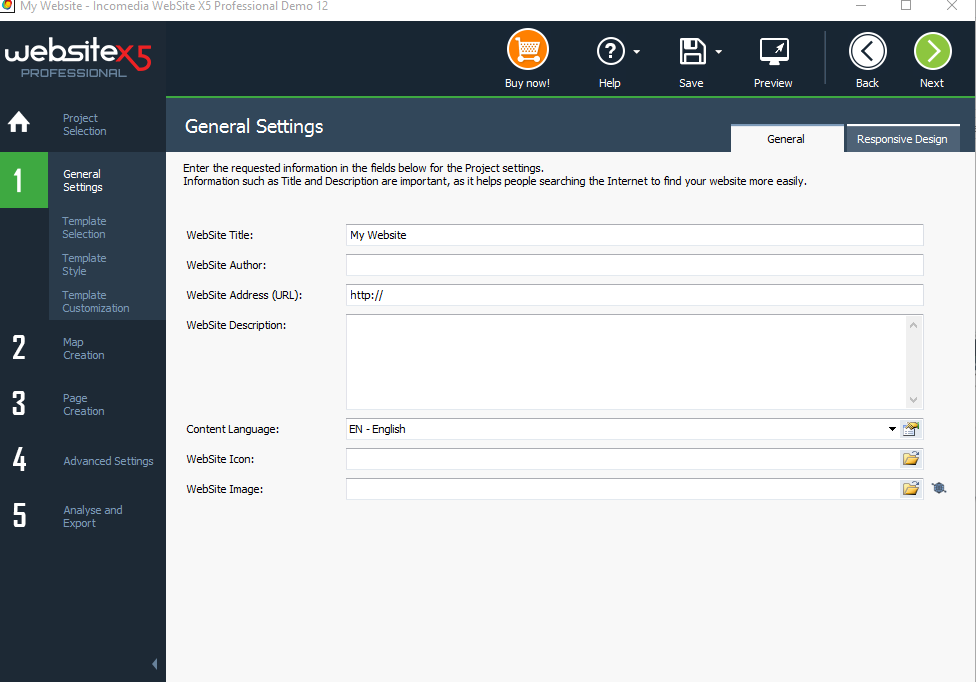This screenshot has width=976, height=682.
Task: Click the Back label
Action: coord(867,83)
